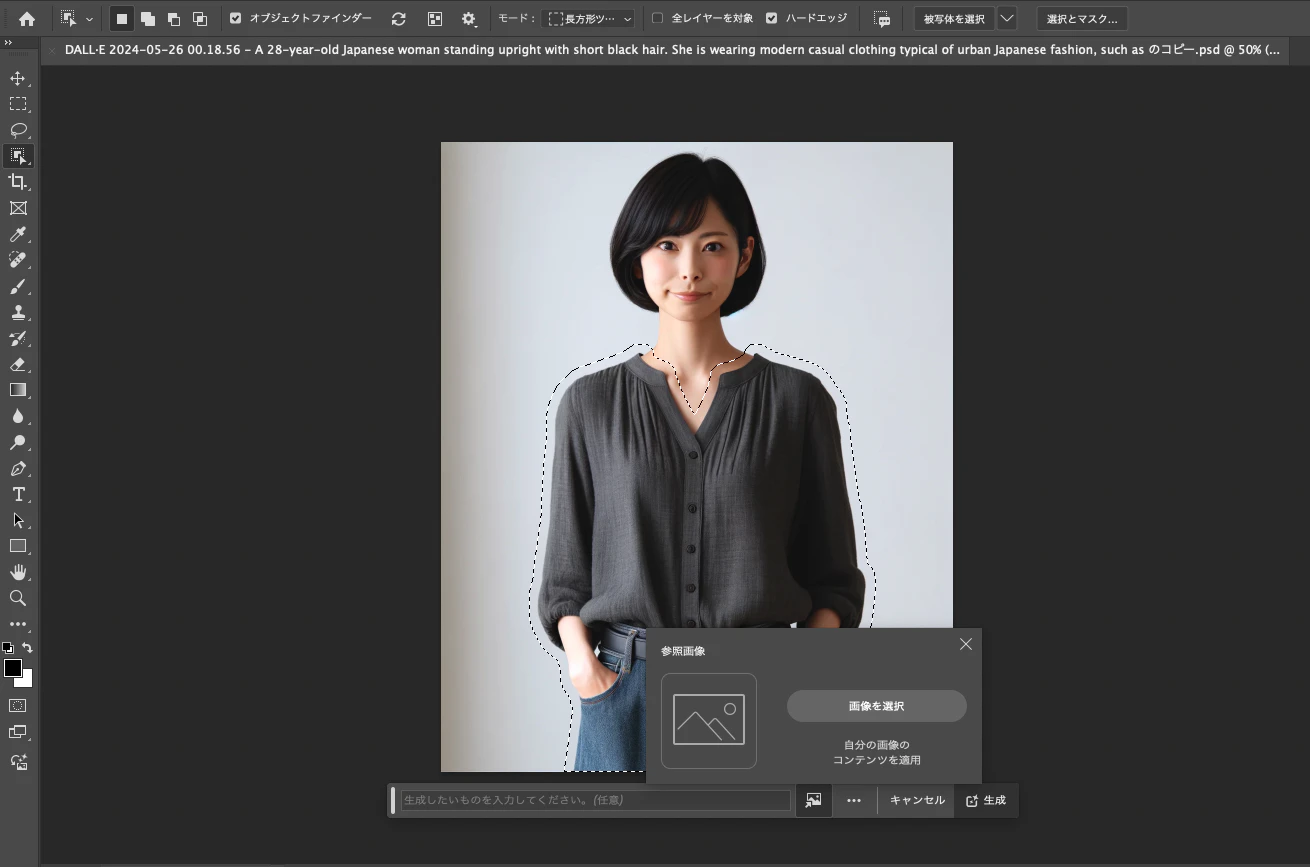This screenshot has width=1310, height=867.
Task: Expand the edit toolbar ellipsis menu
Action: coord(18,624)
